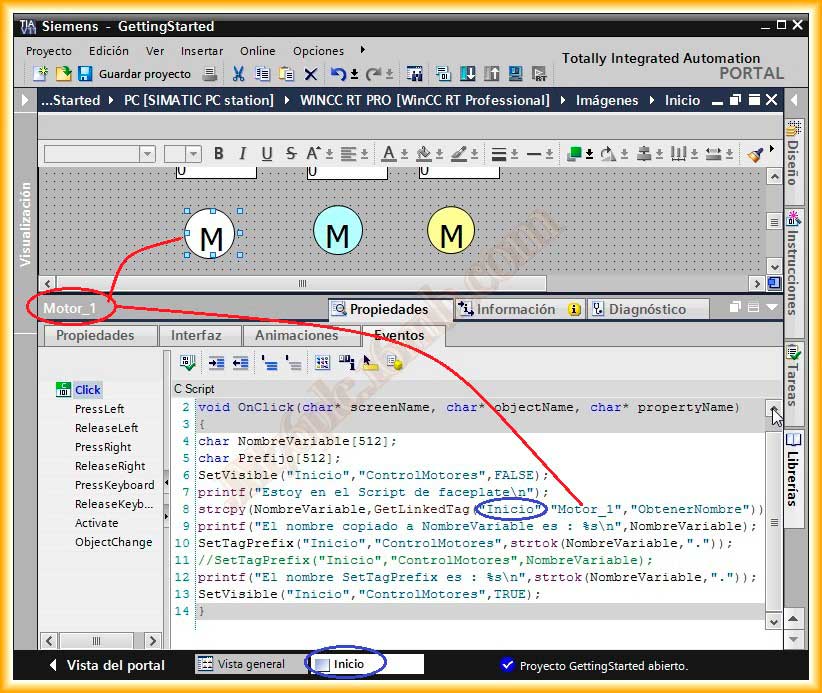This screenshot has height=693, width=822.
Task: Select the cyan motor M circle
Action: [338, 232]
